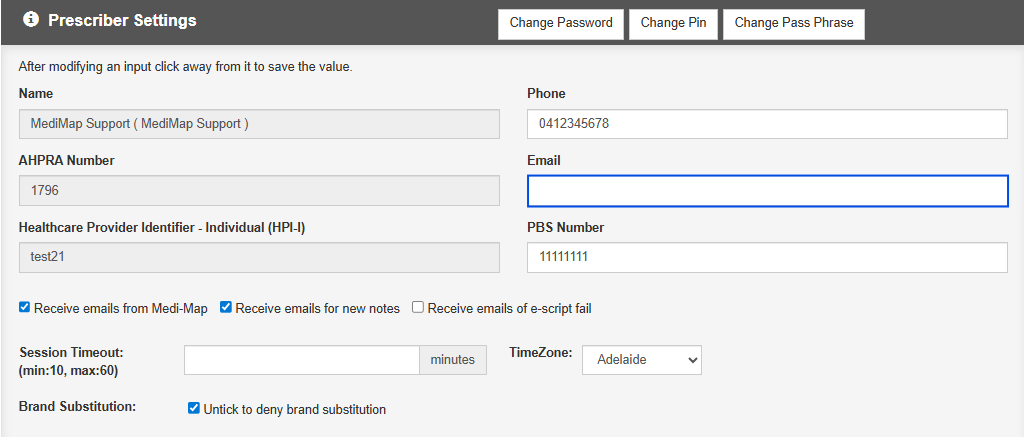The height and width of the screenshot is (437, 1024).
Task: Click the info icon beside Prescriber Settings
Action: point(30,20)
